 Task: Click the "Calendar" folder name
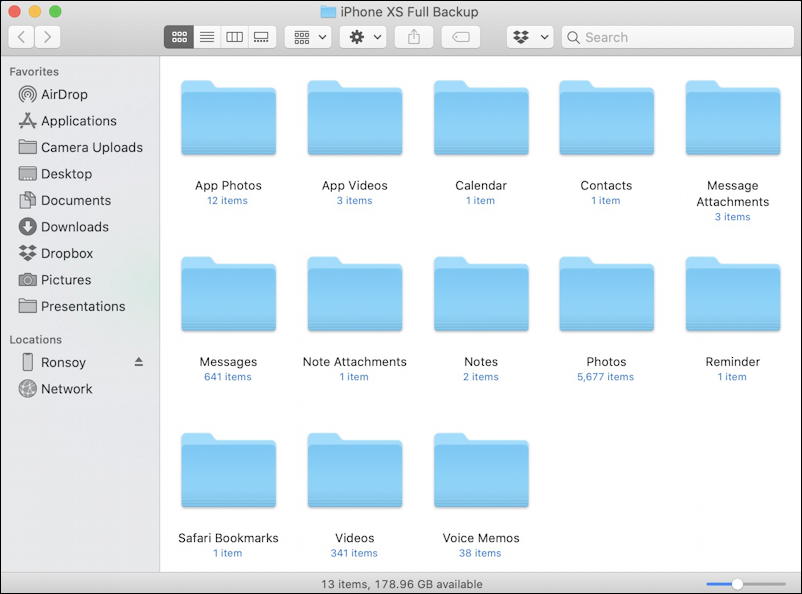[x=481, y=185]
